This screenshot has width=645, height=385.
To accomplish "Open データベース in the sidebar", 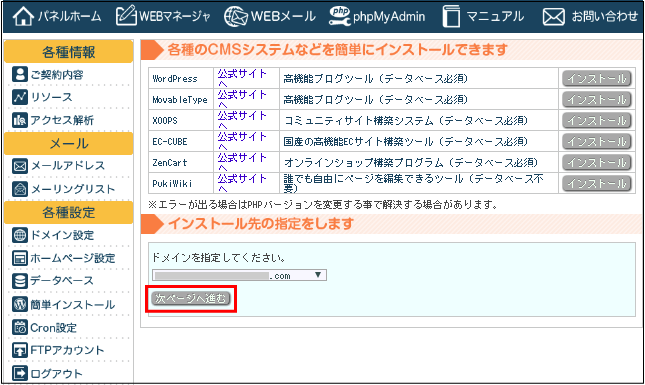I will tap(53, 281).
